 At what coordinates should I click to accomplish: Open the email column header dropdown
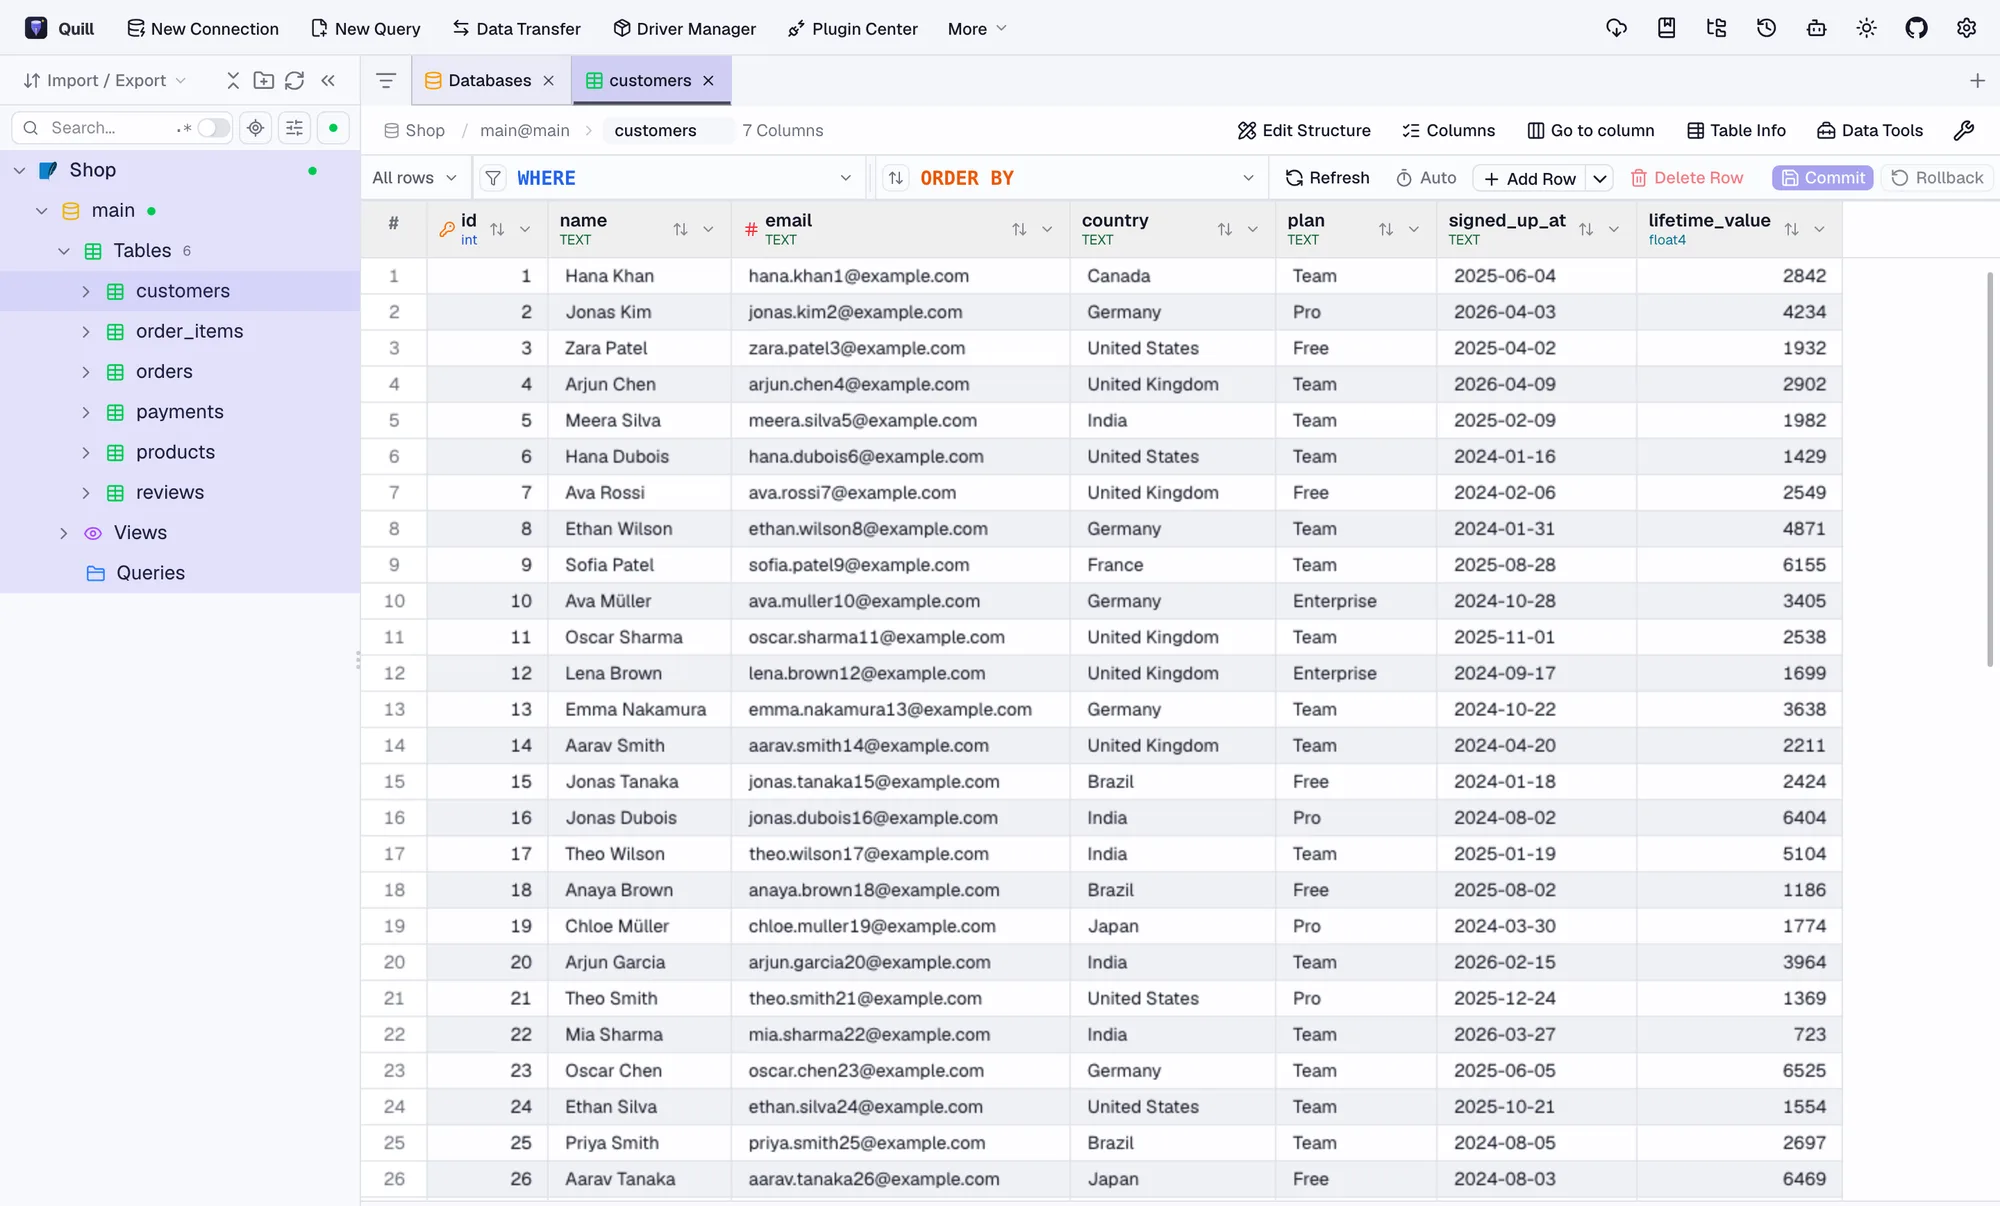pyautogui.click(x=1047, y=229)
